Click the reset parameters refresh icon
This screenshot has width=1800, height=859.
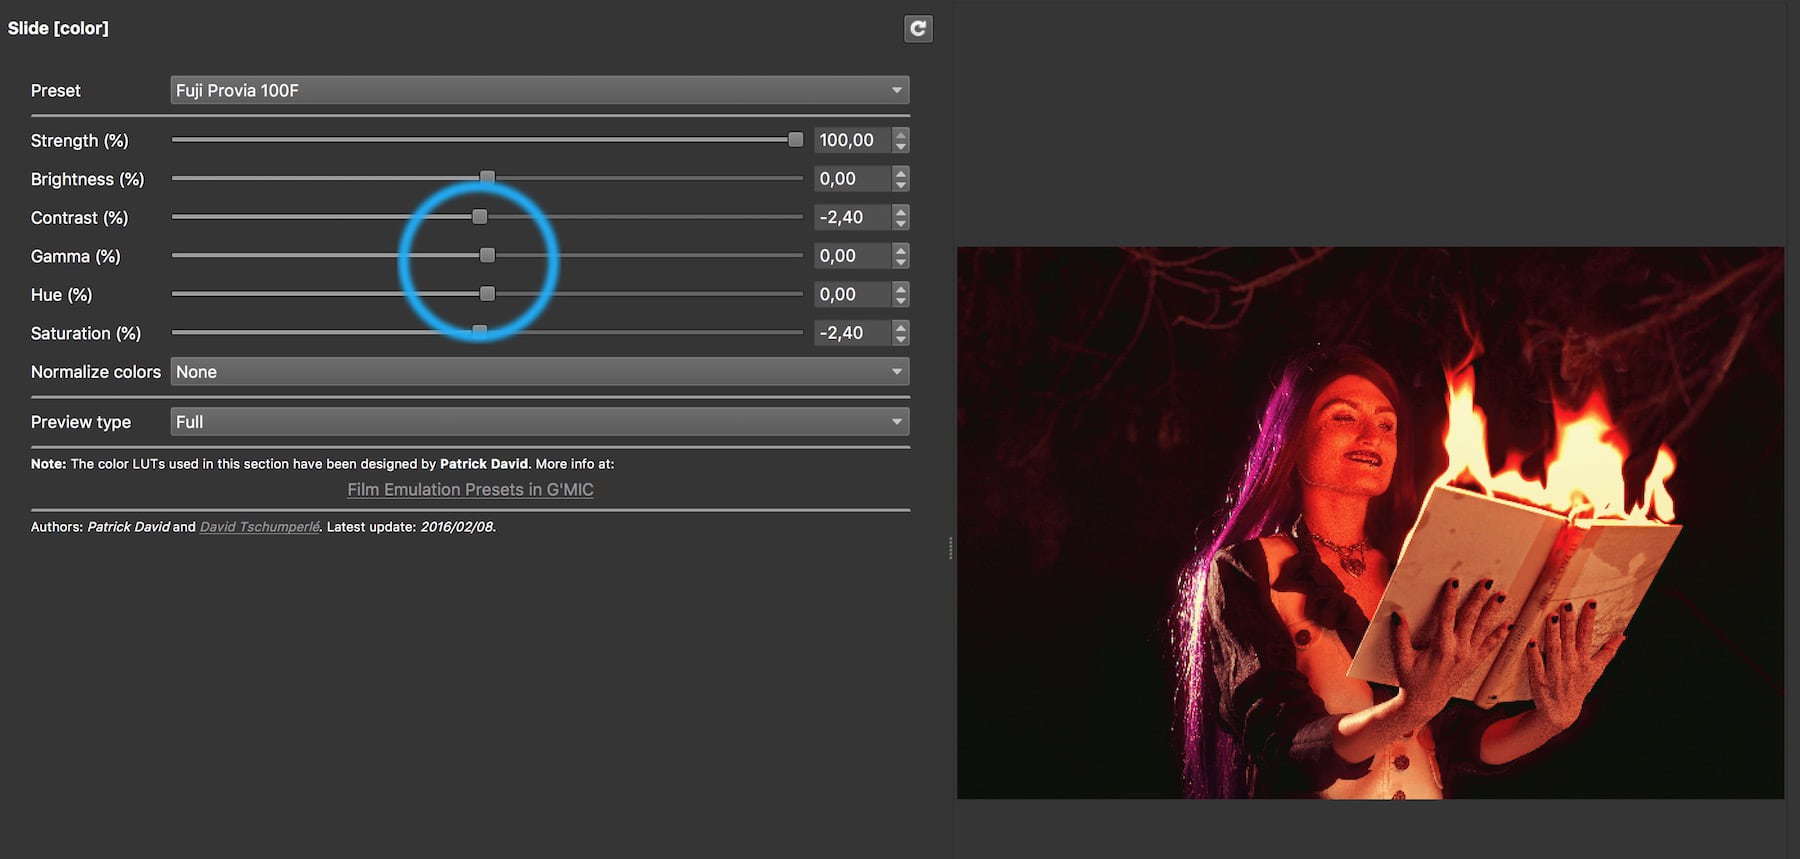click(x=917, y=29)
